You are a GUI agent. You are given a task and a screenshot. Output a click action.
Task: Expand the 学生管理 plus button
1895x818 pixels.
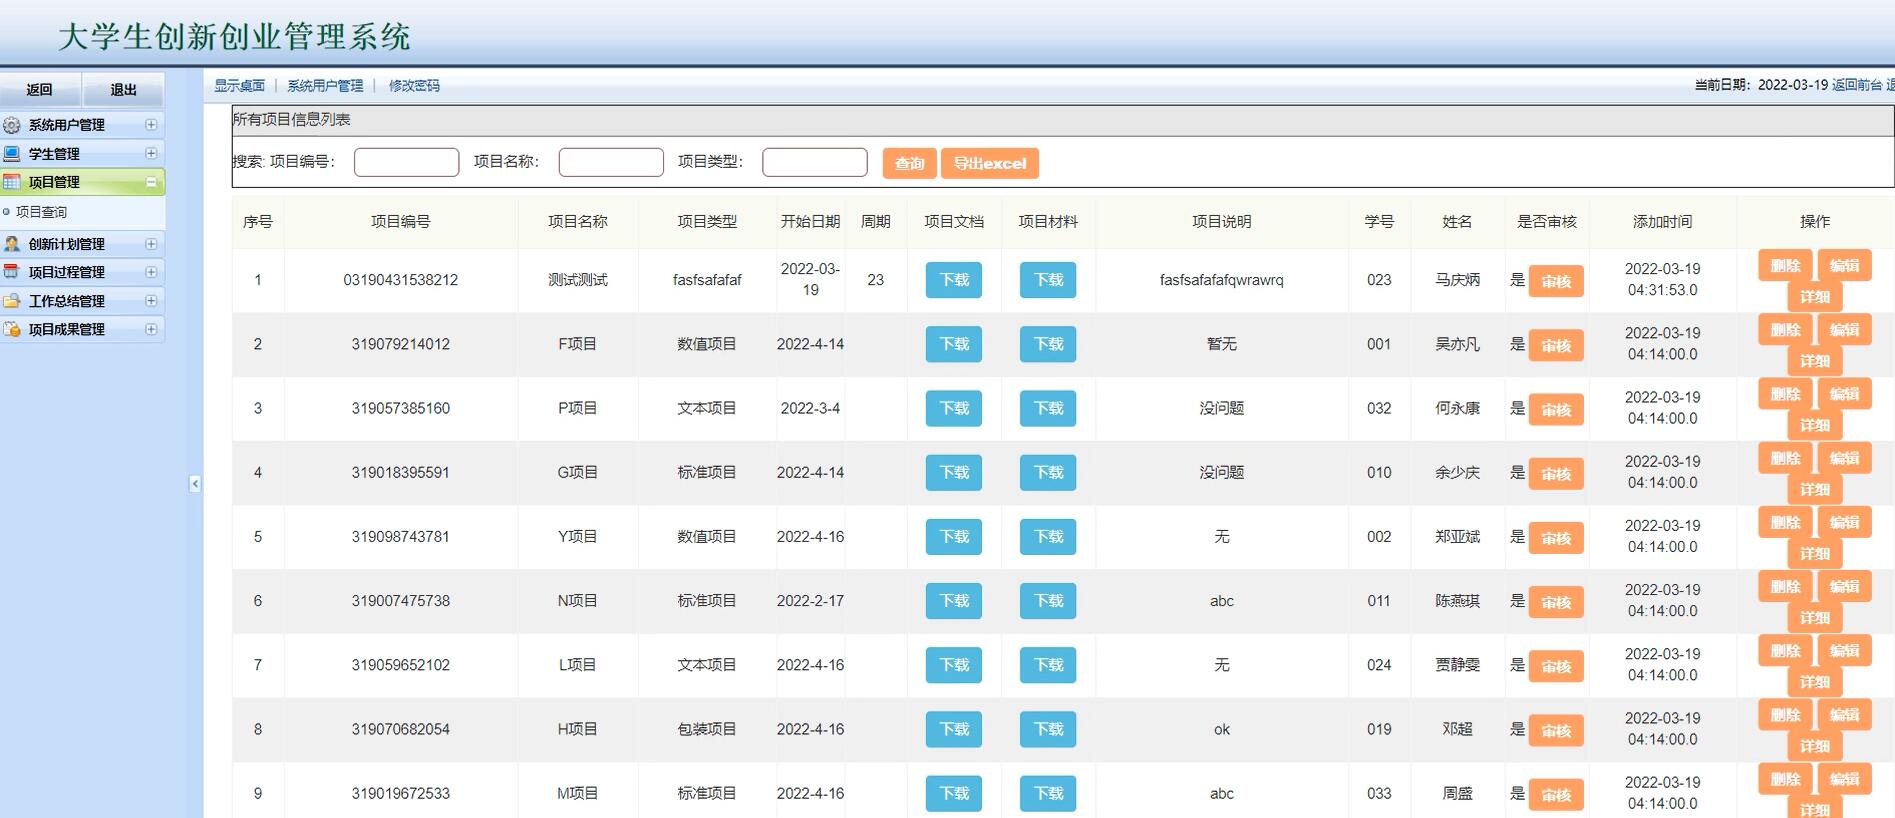[151, 153]
